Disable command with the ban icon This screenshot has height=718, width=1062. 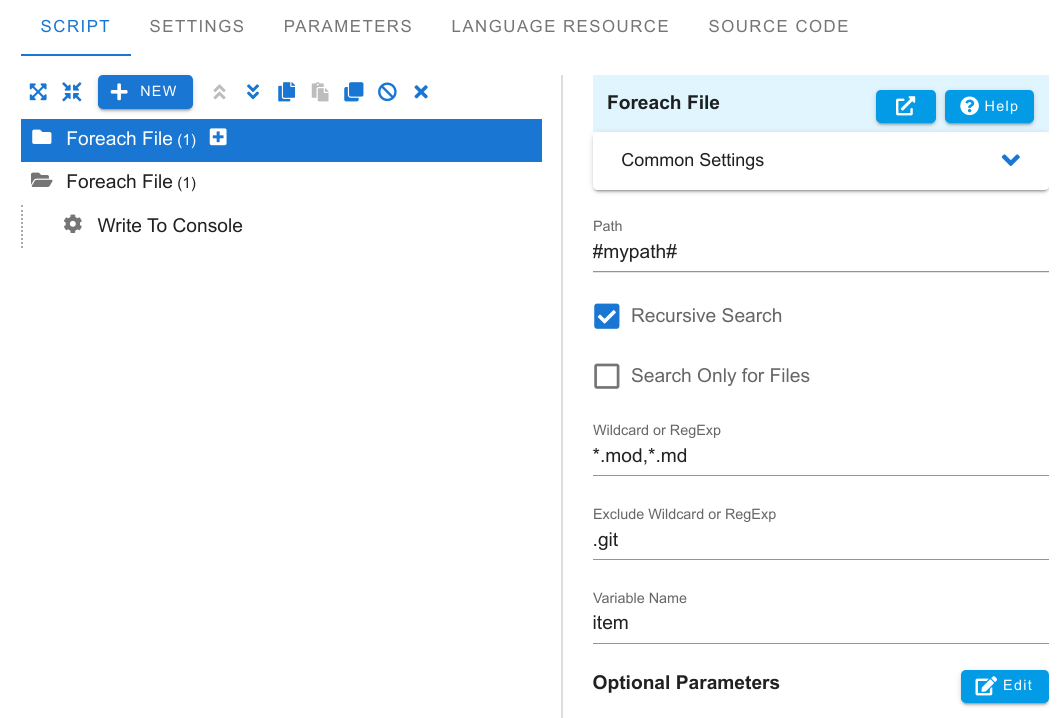(x=387, y=91)
